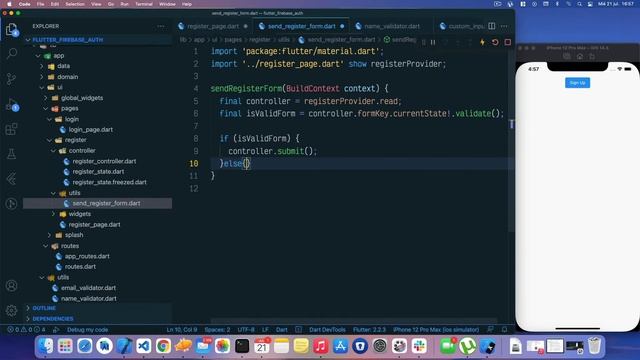Open email_validator.dart in the explorer
Image resolution: width=640 pixels, height=360 pixels.
pos(88,288)
